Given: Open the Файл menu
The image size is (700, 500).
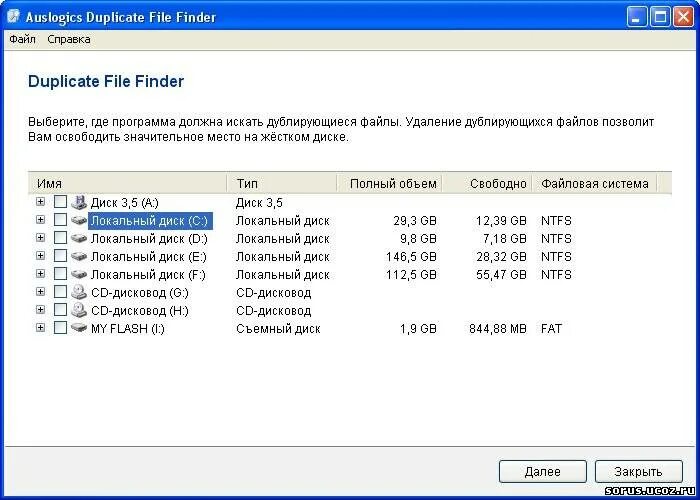Looking at the screenshot, I should (22, 39).
